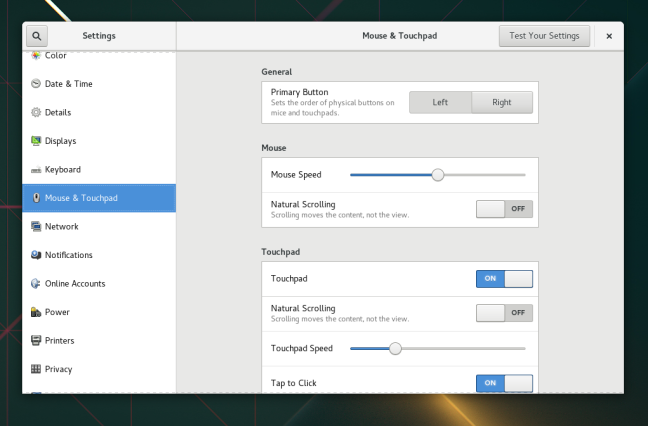The image size is (648, 426).
Task: Click Test Your Settings button
Action: (x=544, y=36)
